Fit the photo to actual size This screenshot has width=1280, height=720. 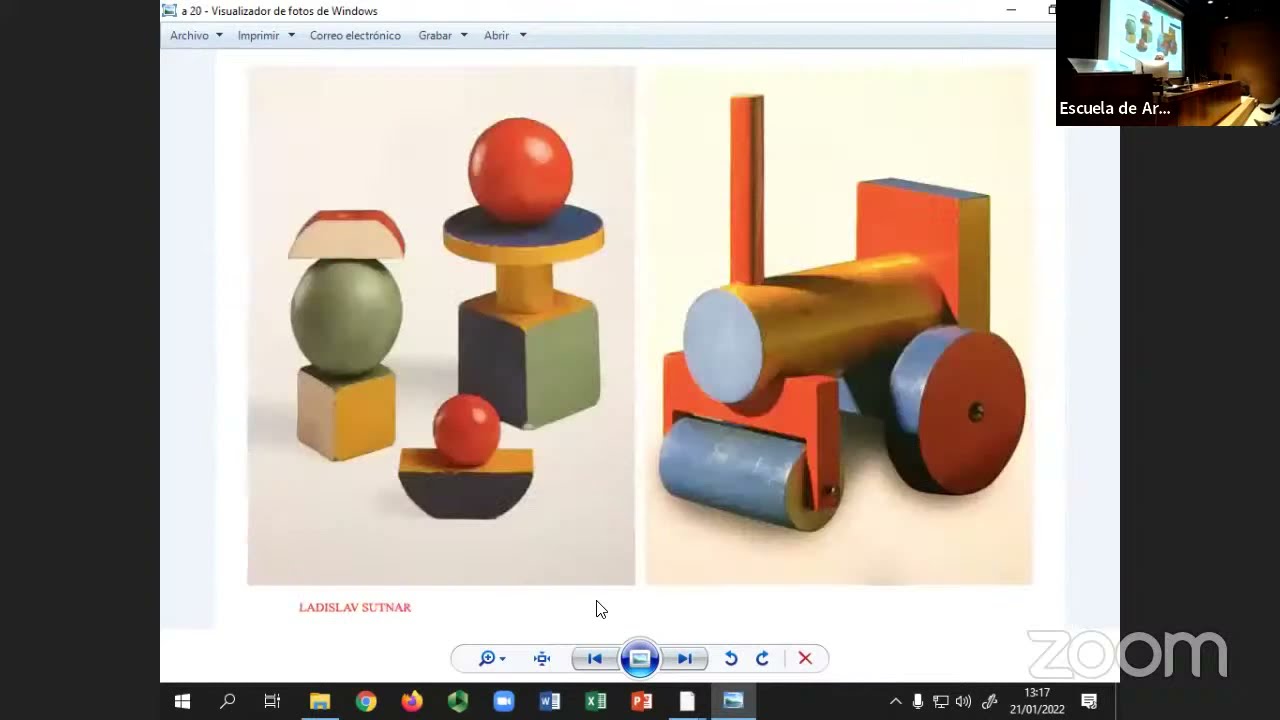pos(542,658)
